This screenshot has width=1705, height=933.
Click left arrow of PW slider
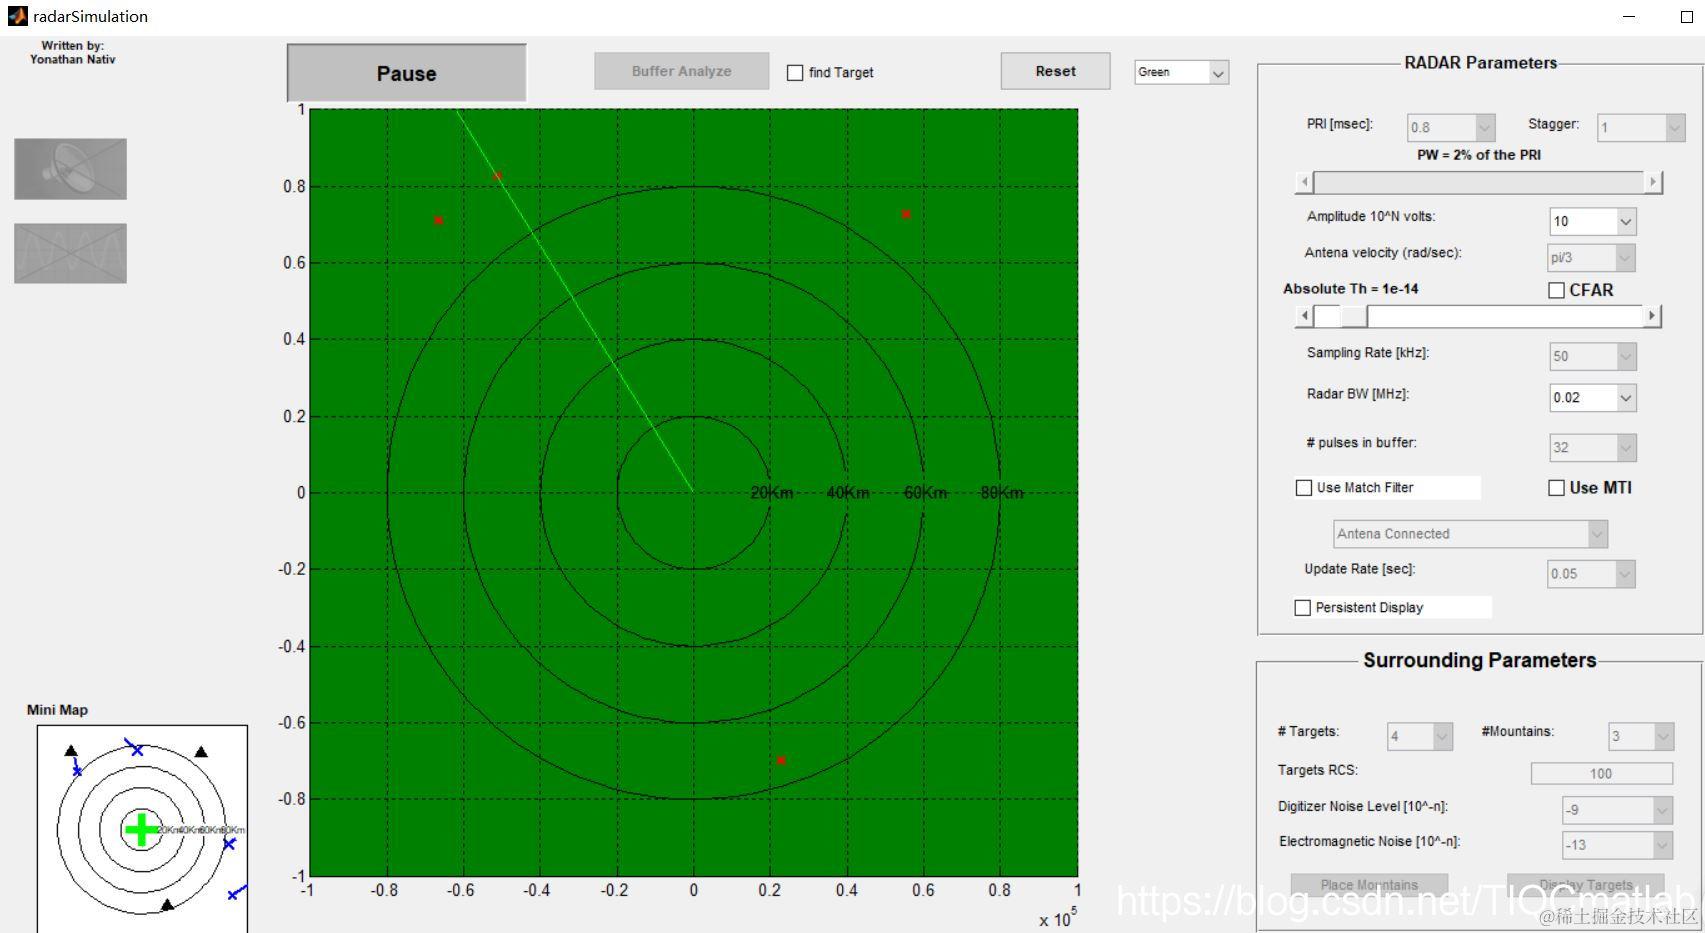pos(1304,182)
